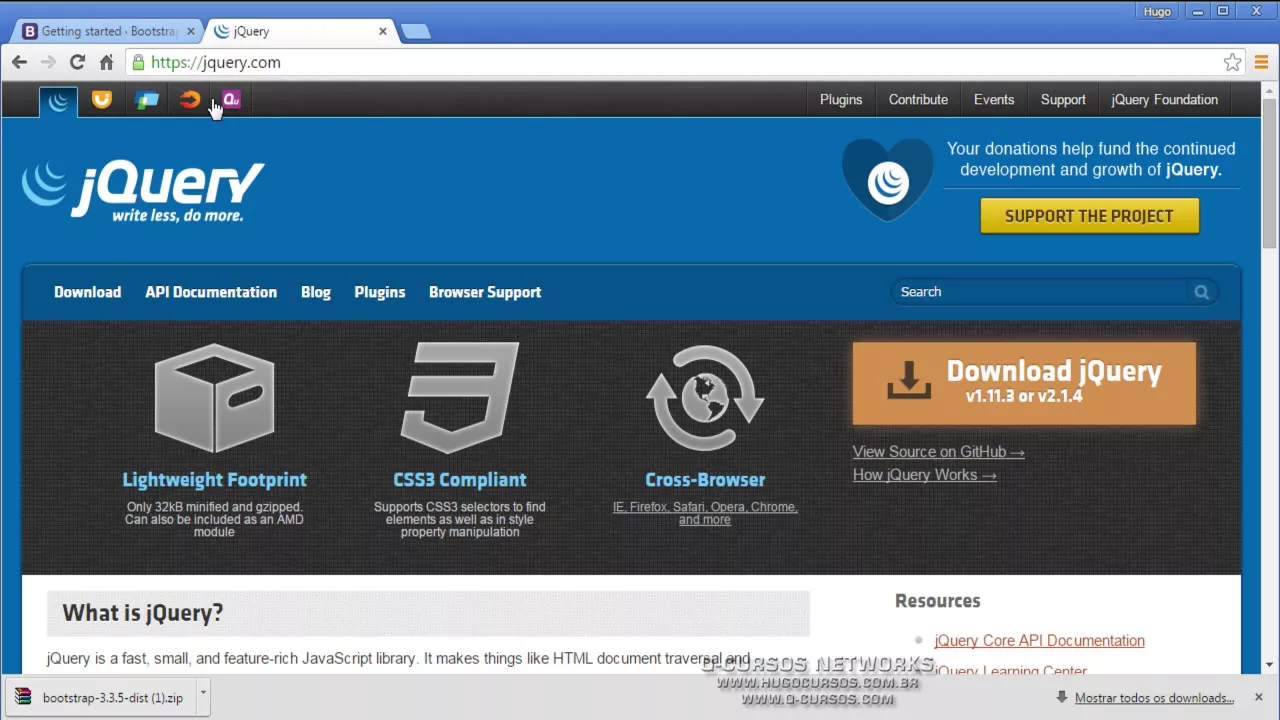Image resolution: width=1280 pixels, height=720 pixels.
Task: Open the browser list link IE, Firefox, Safari
Action: (705, 513)
